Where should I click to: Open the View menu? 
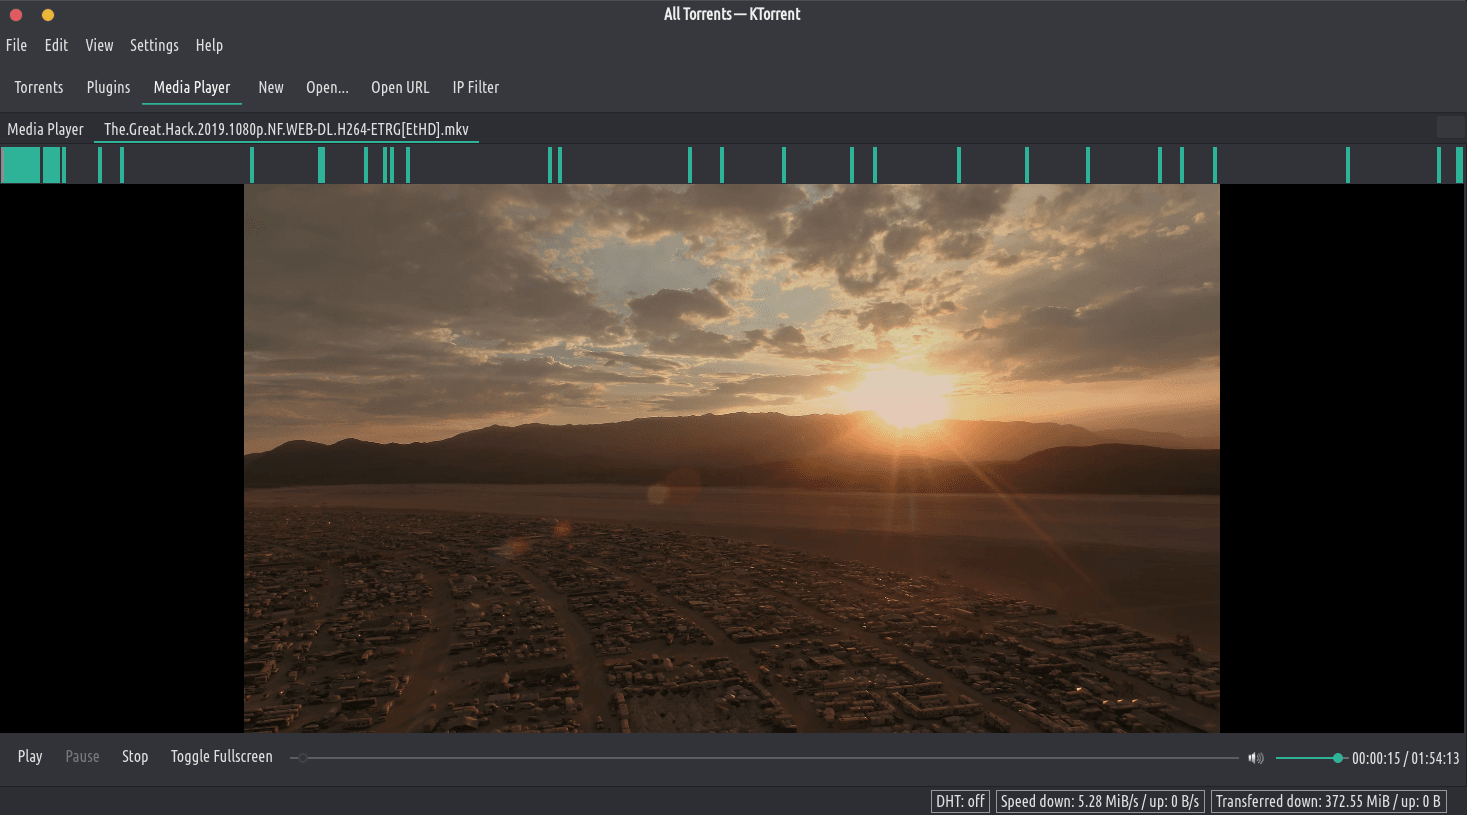pyautogui.click(x=99, y=45)
